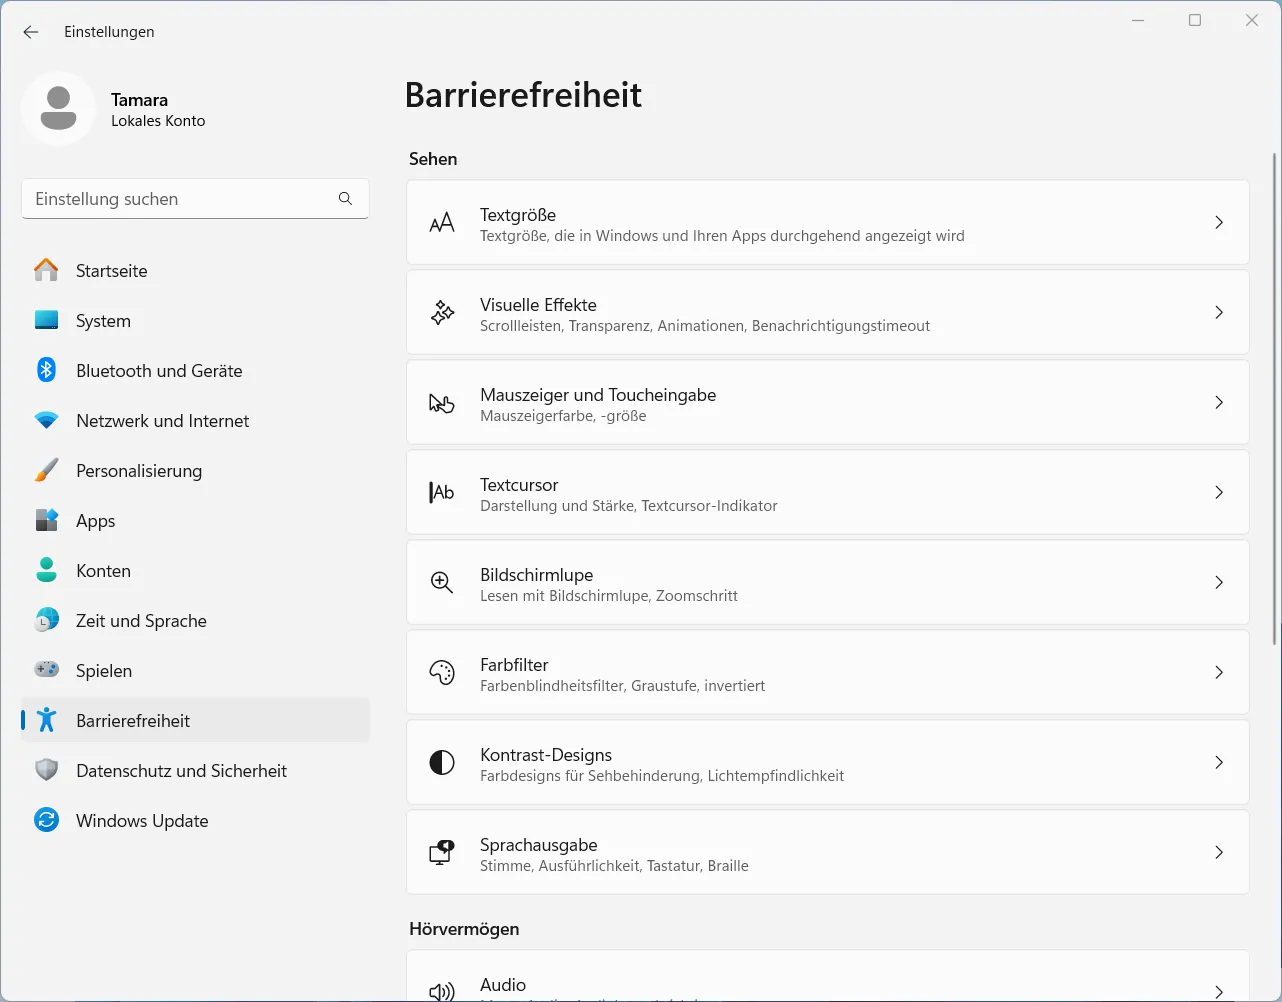Click the Datenschutz shield icon

click(46, 770)
